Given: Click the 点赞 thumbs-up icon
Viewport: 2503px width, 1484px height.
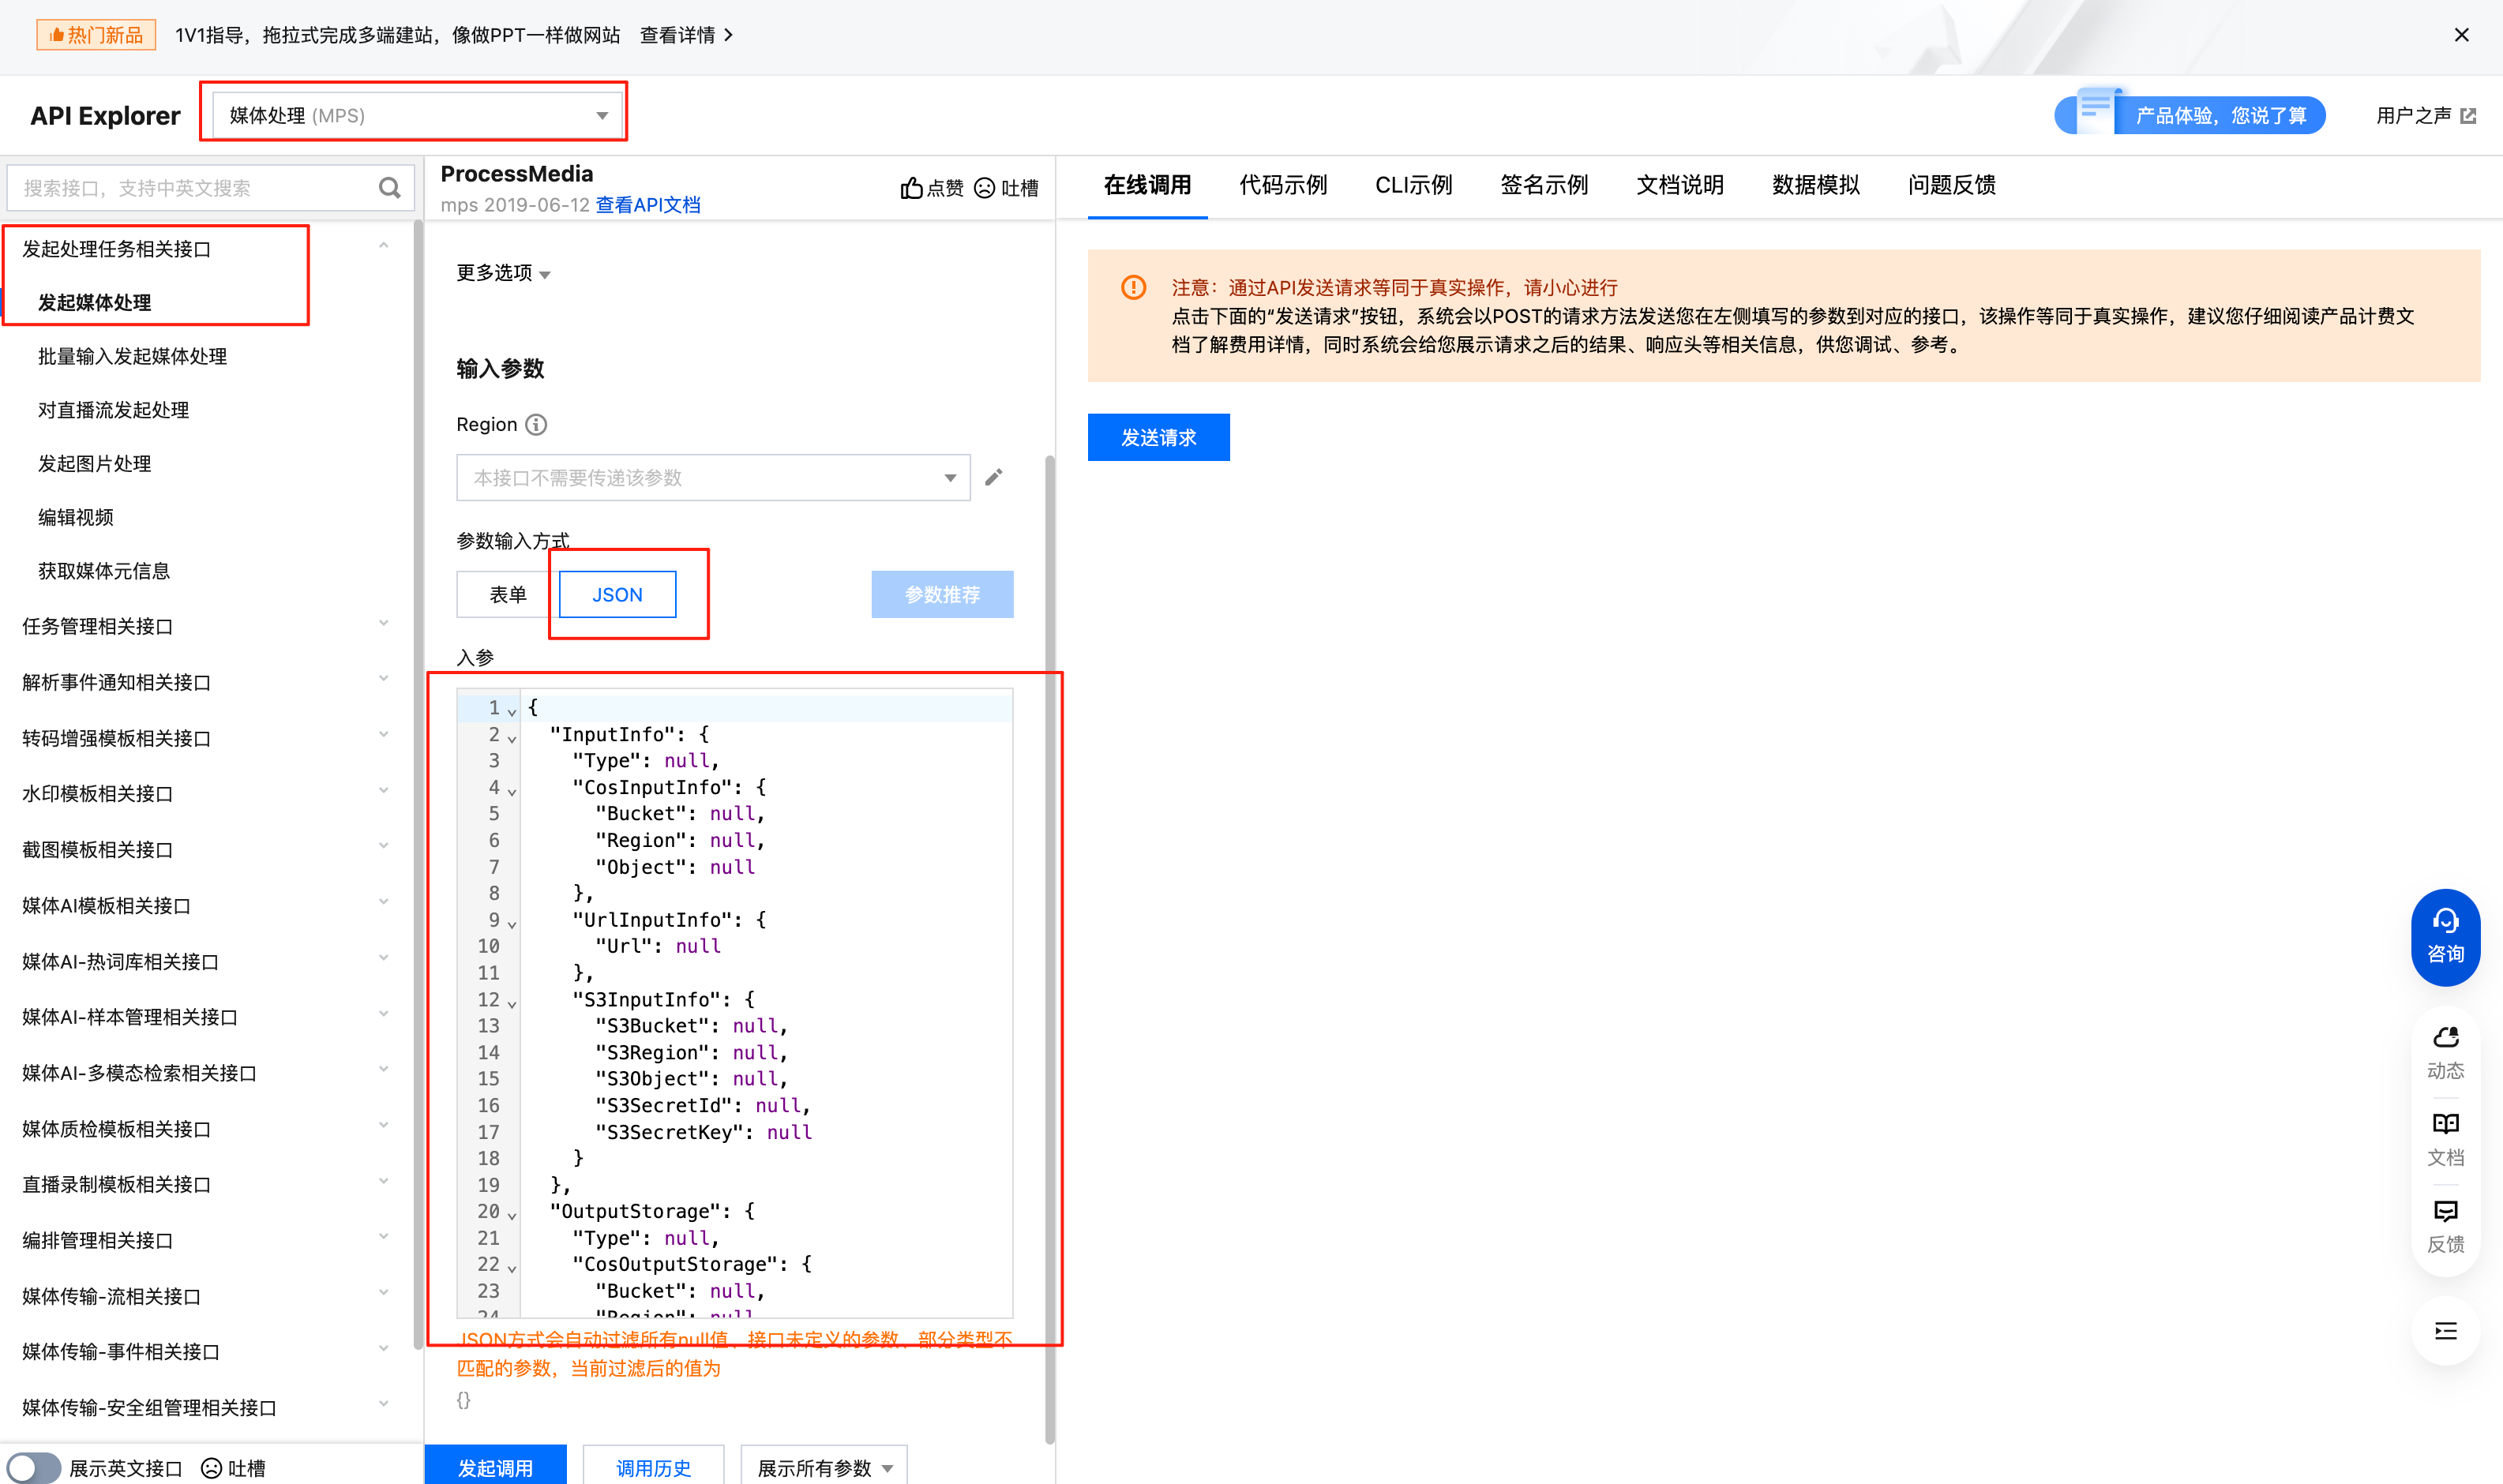Looking at the screenshot, I should click(911, 188).
